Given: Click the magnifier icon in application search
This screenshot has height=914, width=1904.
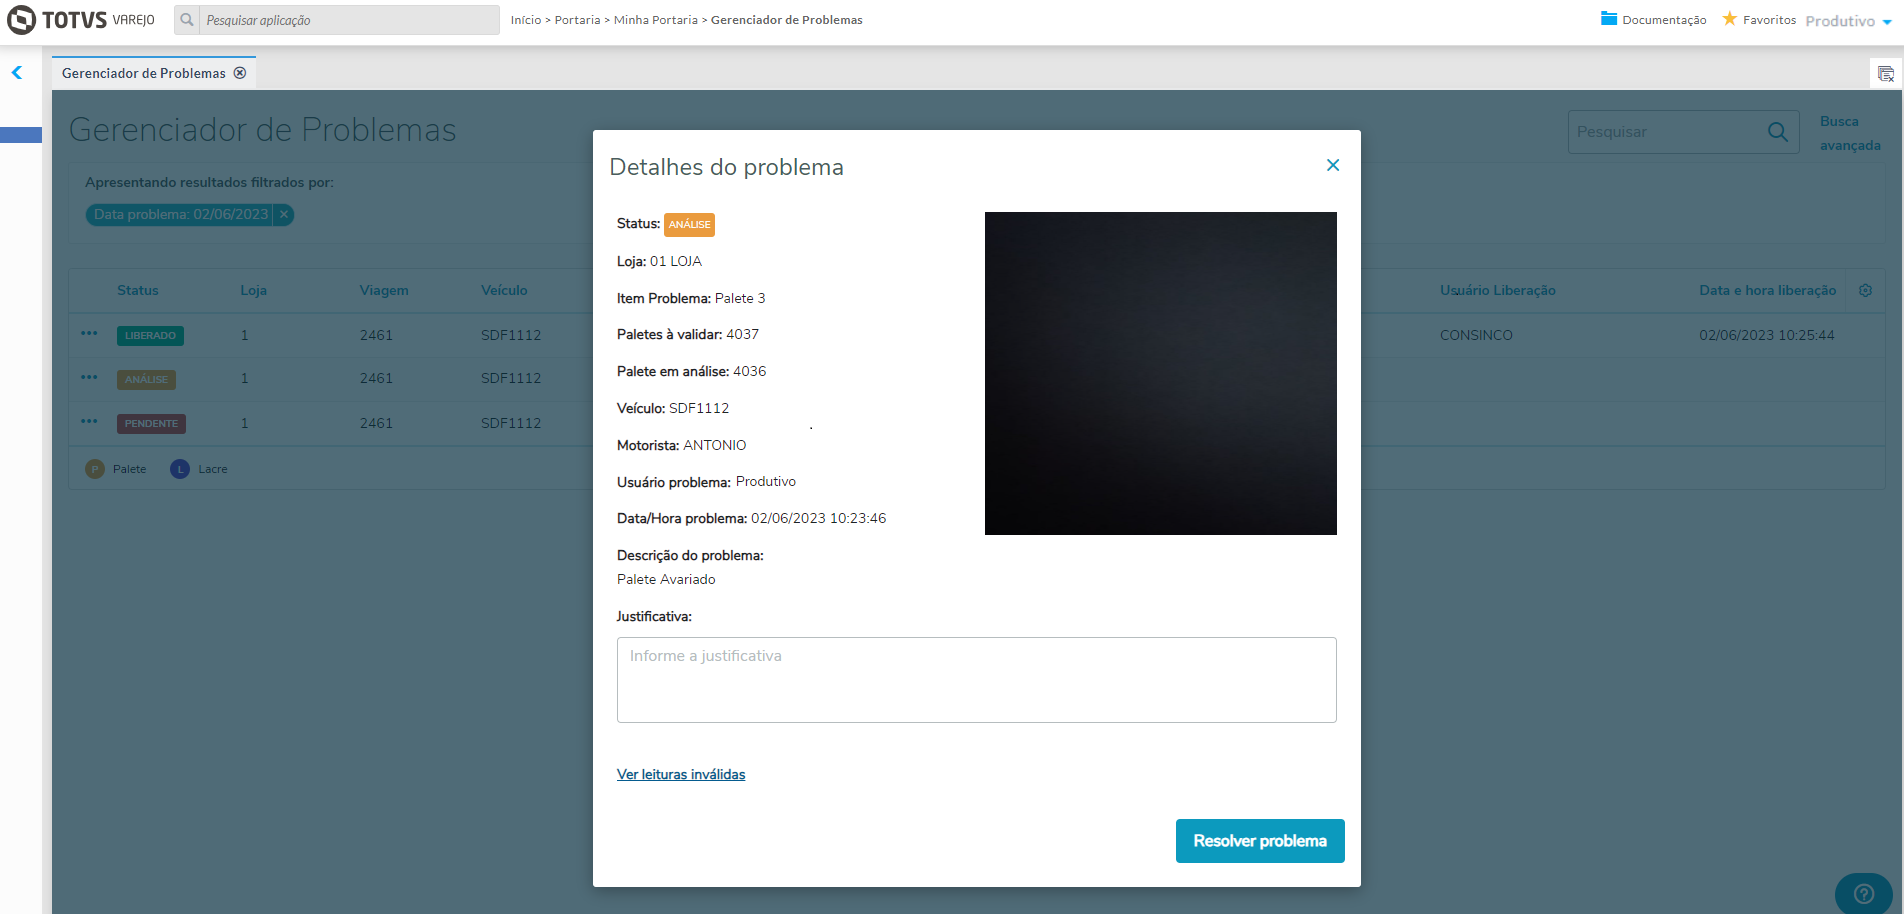Looking at the screenshot, I should (187, 20).
